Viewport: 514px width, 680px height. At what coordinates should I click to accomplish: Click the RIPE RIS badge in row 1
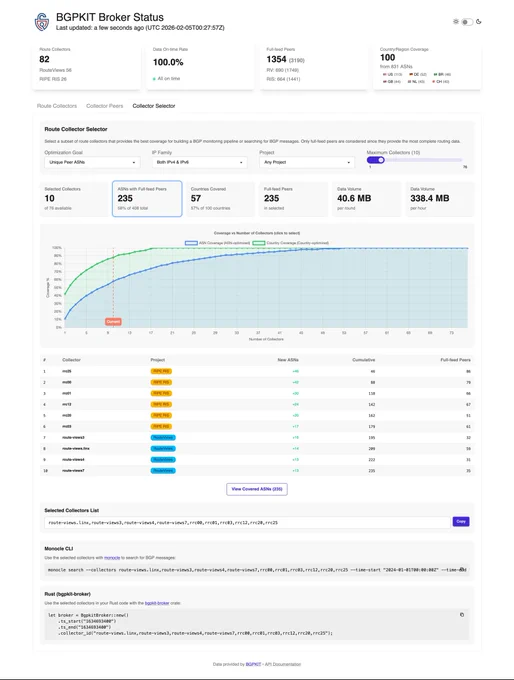coord(161,371)
